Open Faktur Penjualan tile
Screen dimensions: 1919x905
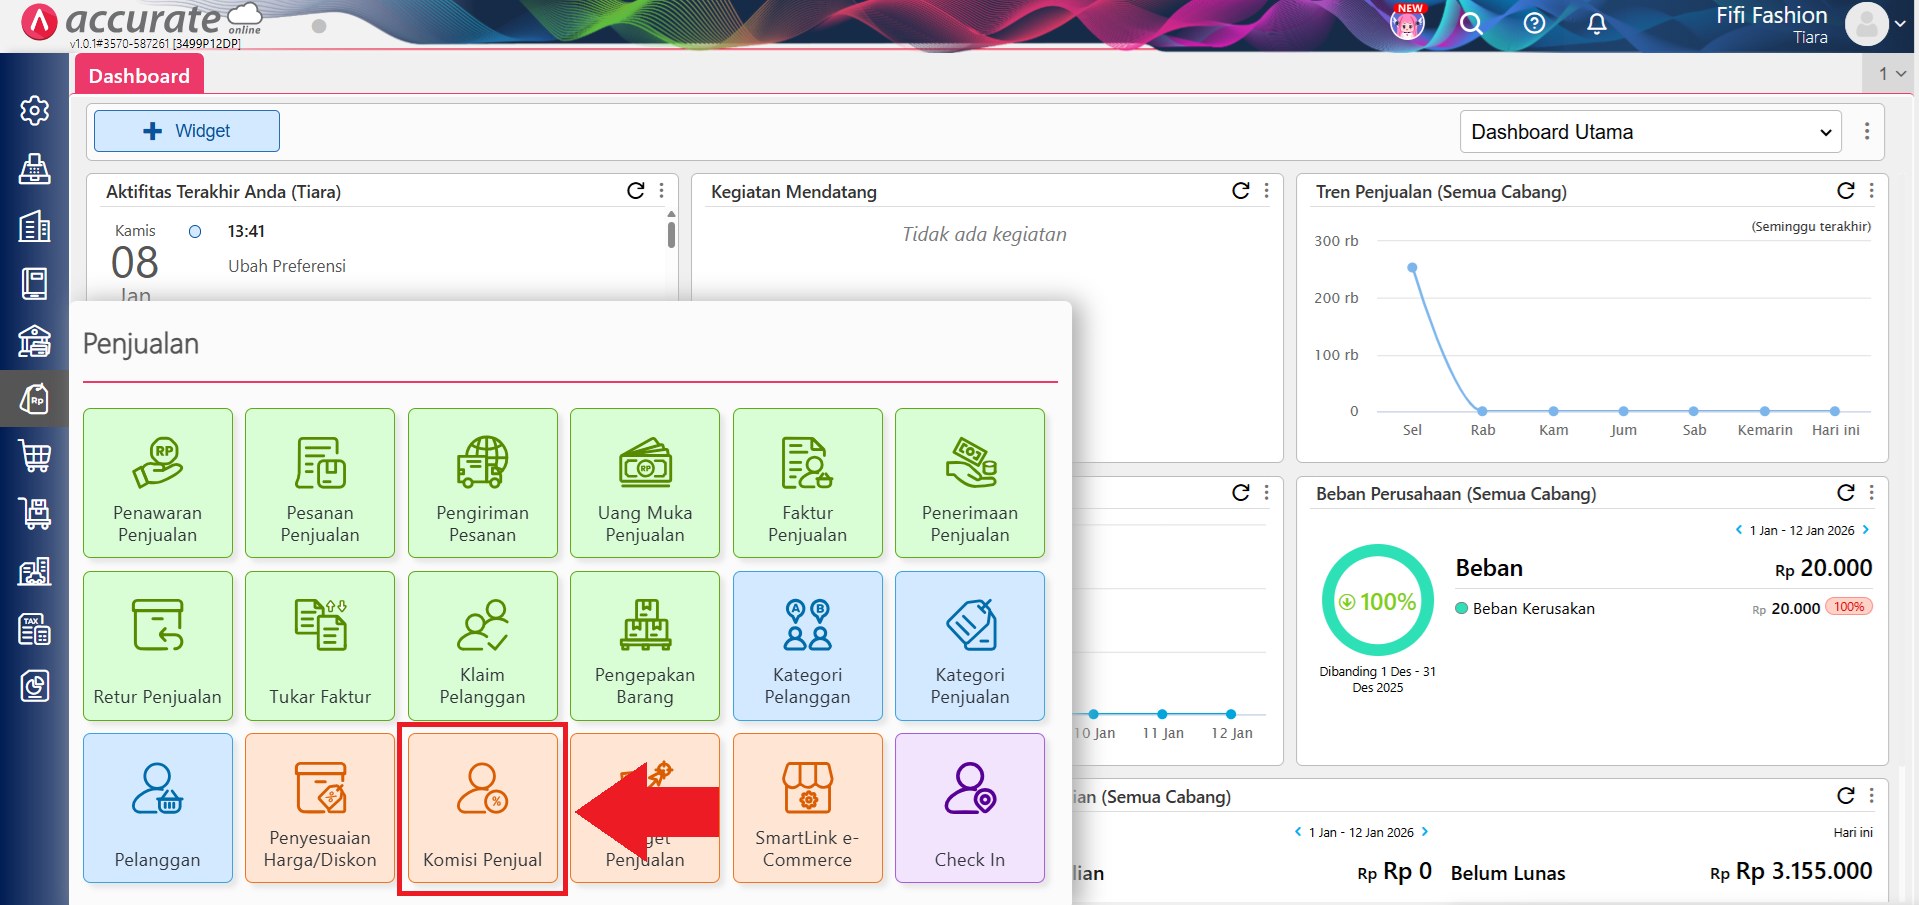point(807,483)
